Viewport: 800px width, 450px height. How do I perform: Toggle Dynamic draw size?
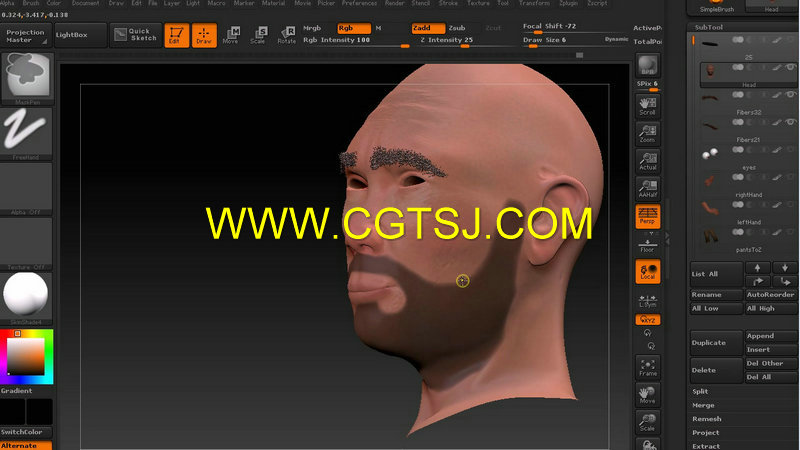click(x=616, y=39)
